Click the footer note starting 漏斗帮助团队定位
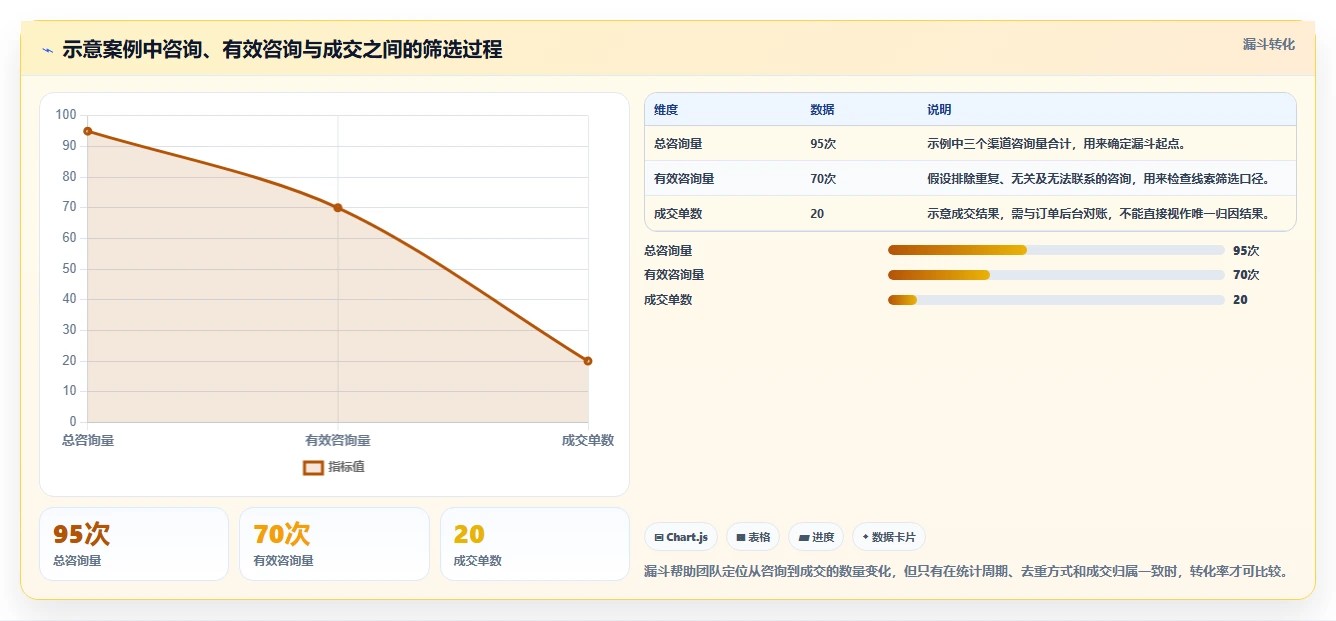The image size is (1336, 621). (966, 572)
